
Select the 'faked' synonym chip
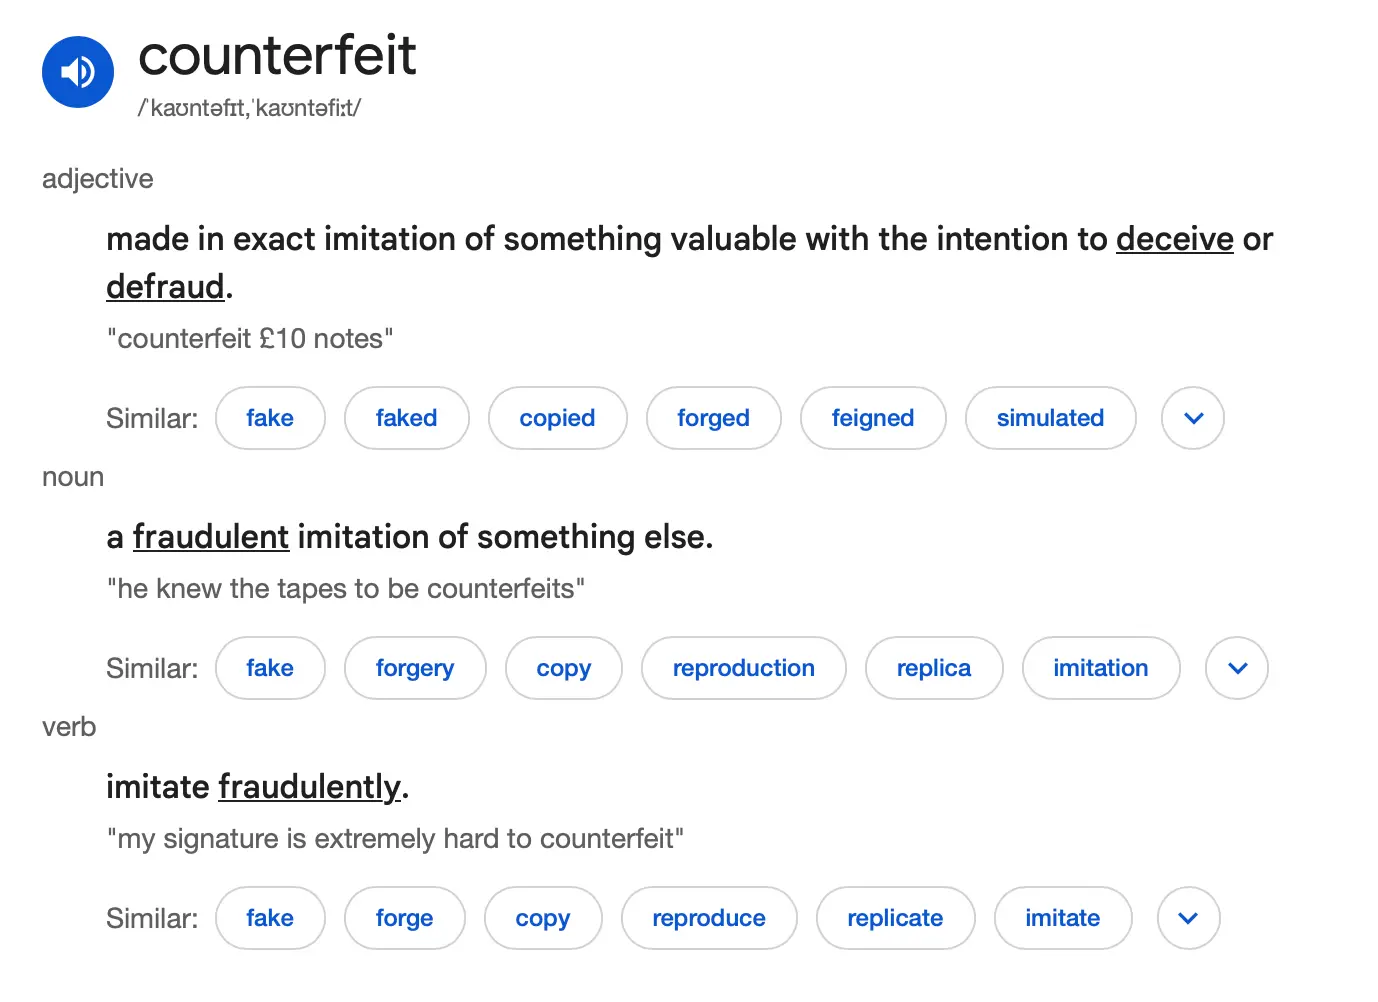click(x=406, y=418)
